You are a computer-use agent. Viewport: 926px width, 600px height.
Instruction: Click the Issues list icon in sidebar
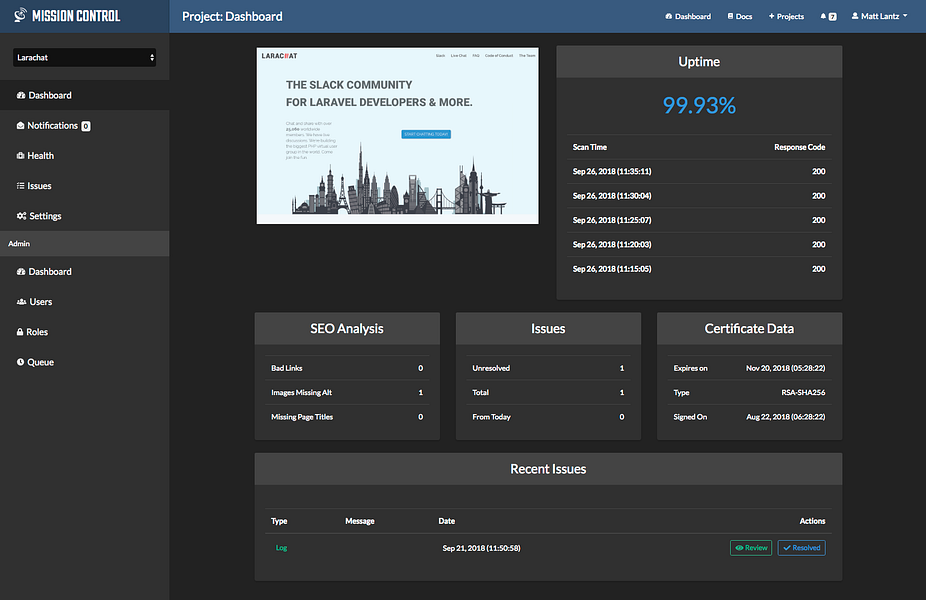point(21,185)
